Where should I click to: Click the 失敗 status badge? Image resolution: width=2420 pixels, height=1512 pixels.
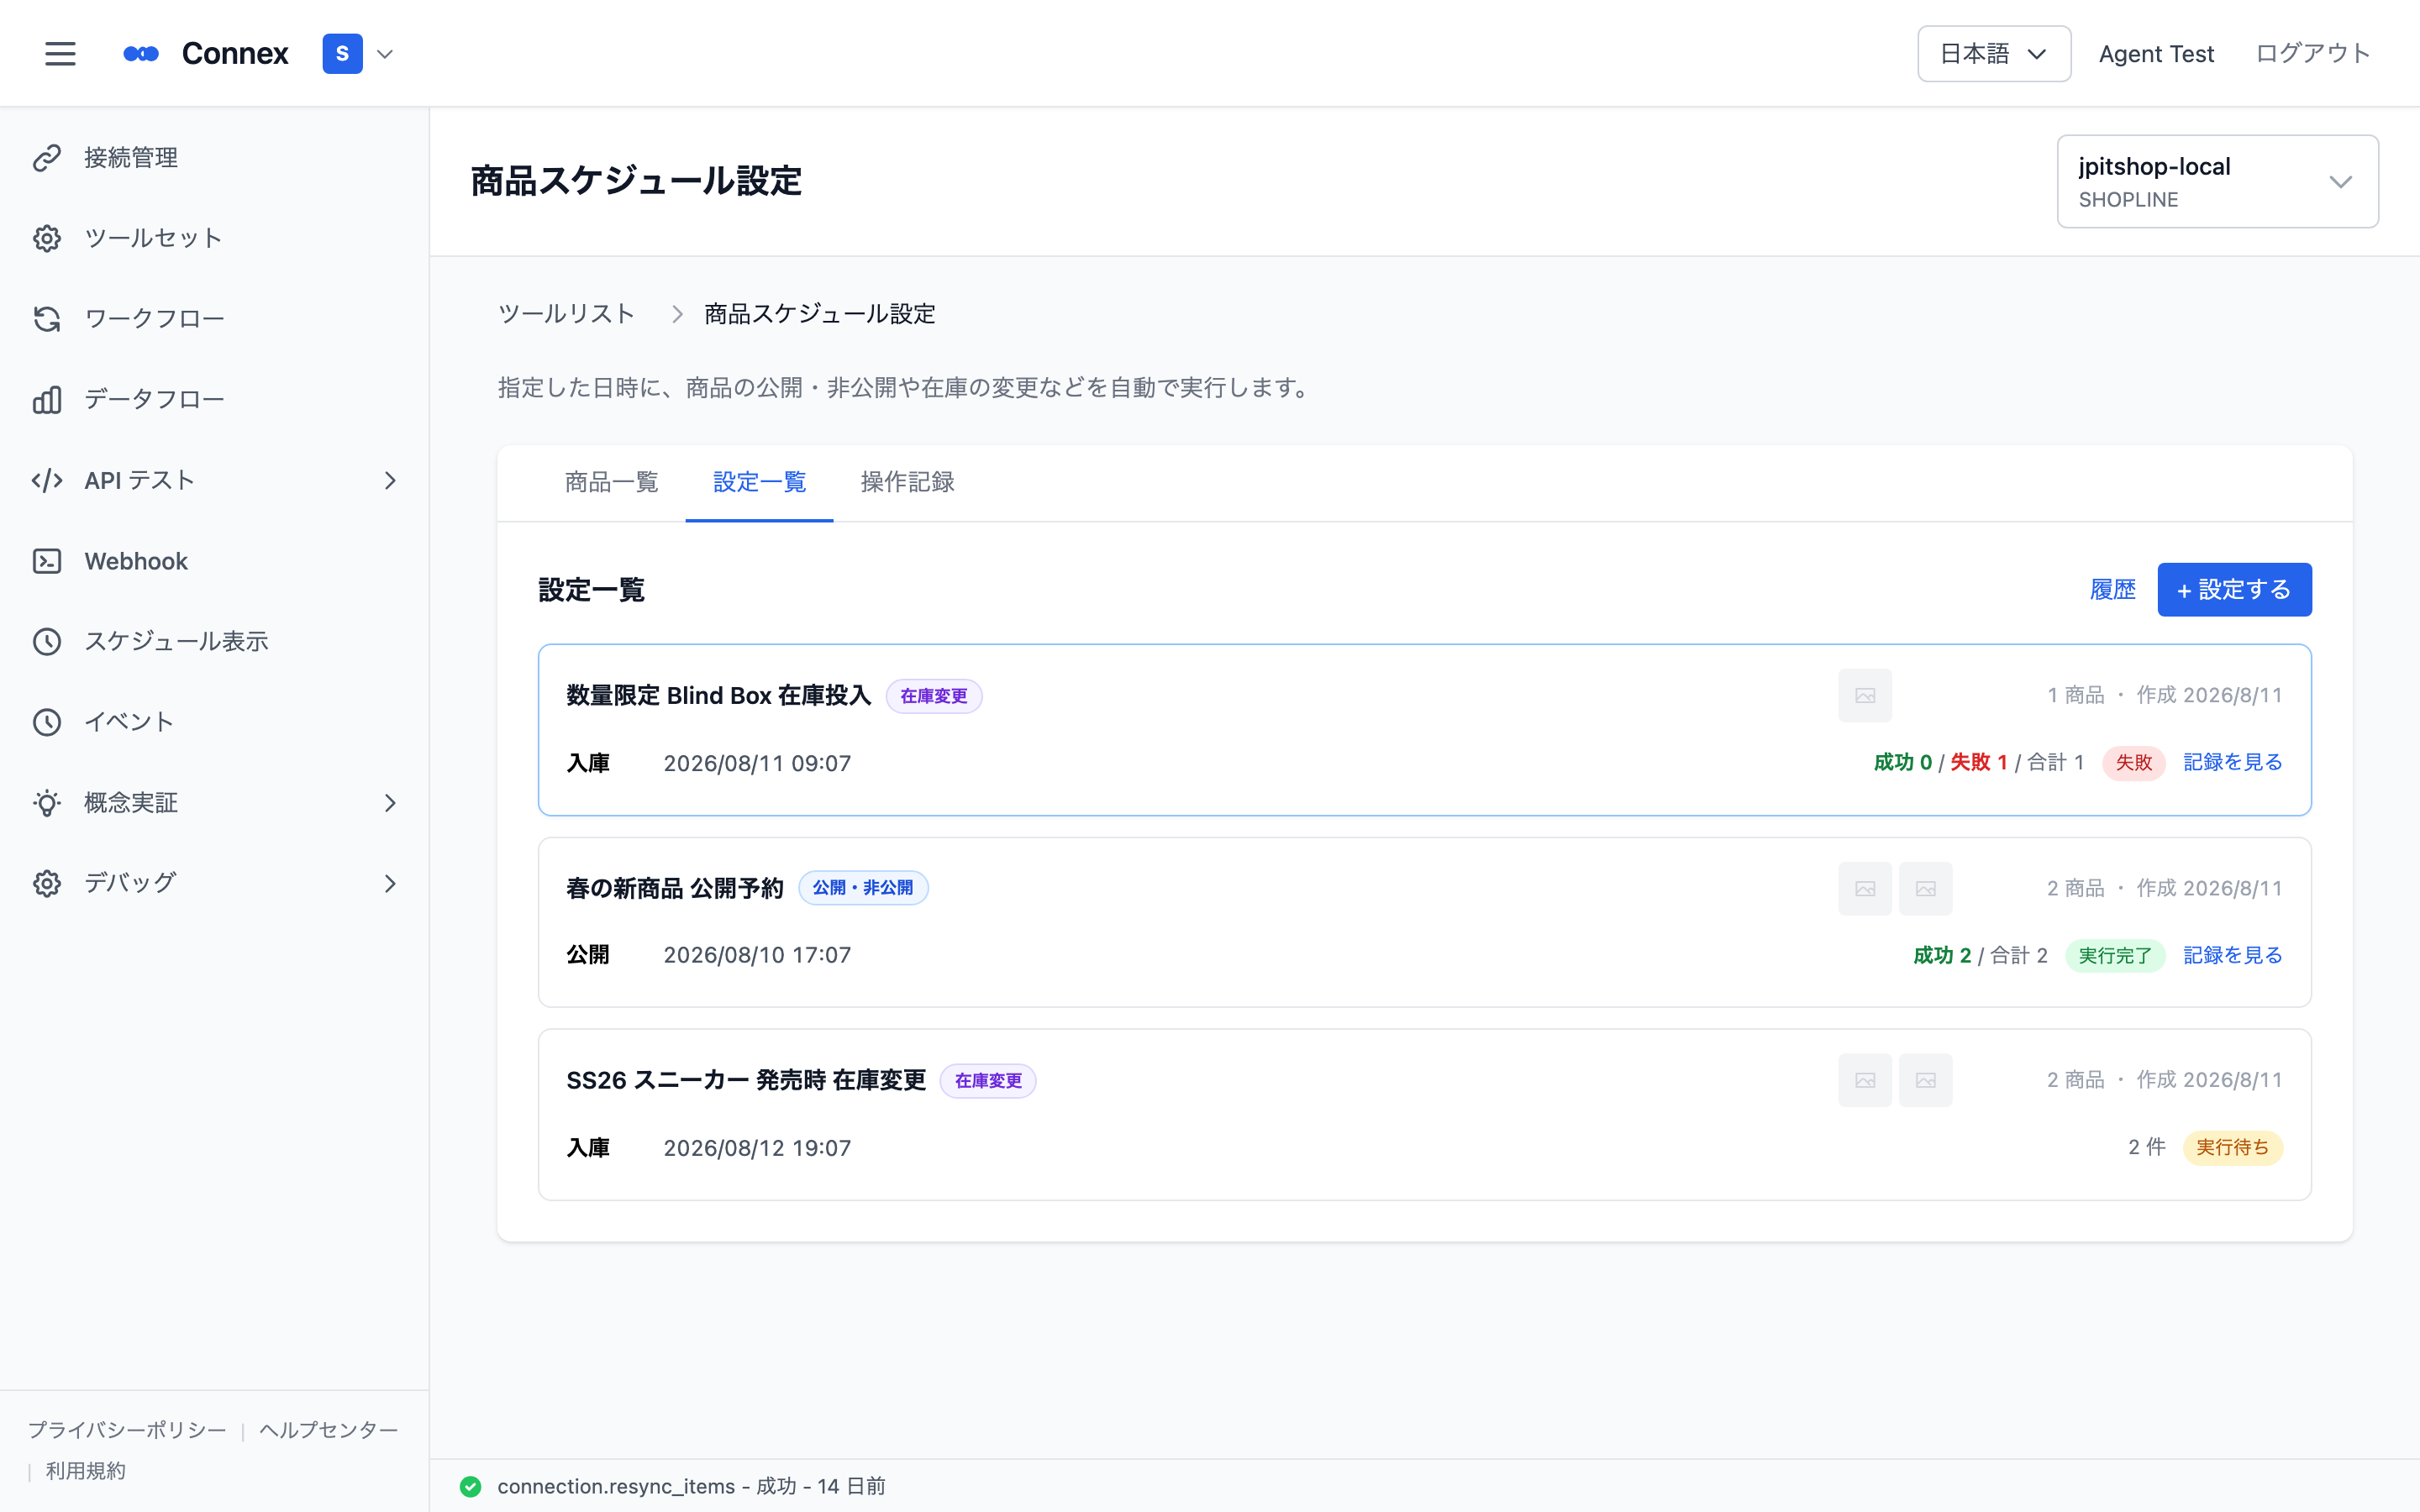[x=2133, y=763]
